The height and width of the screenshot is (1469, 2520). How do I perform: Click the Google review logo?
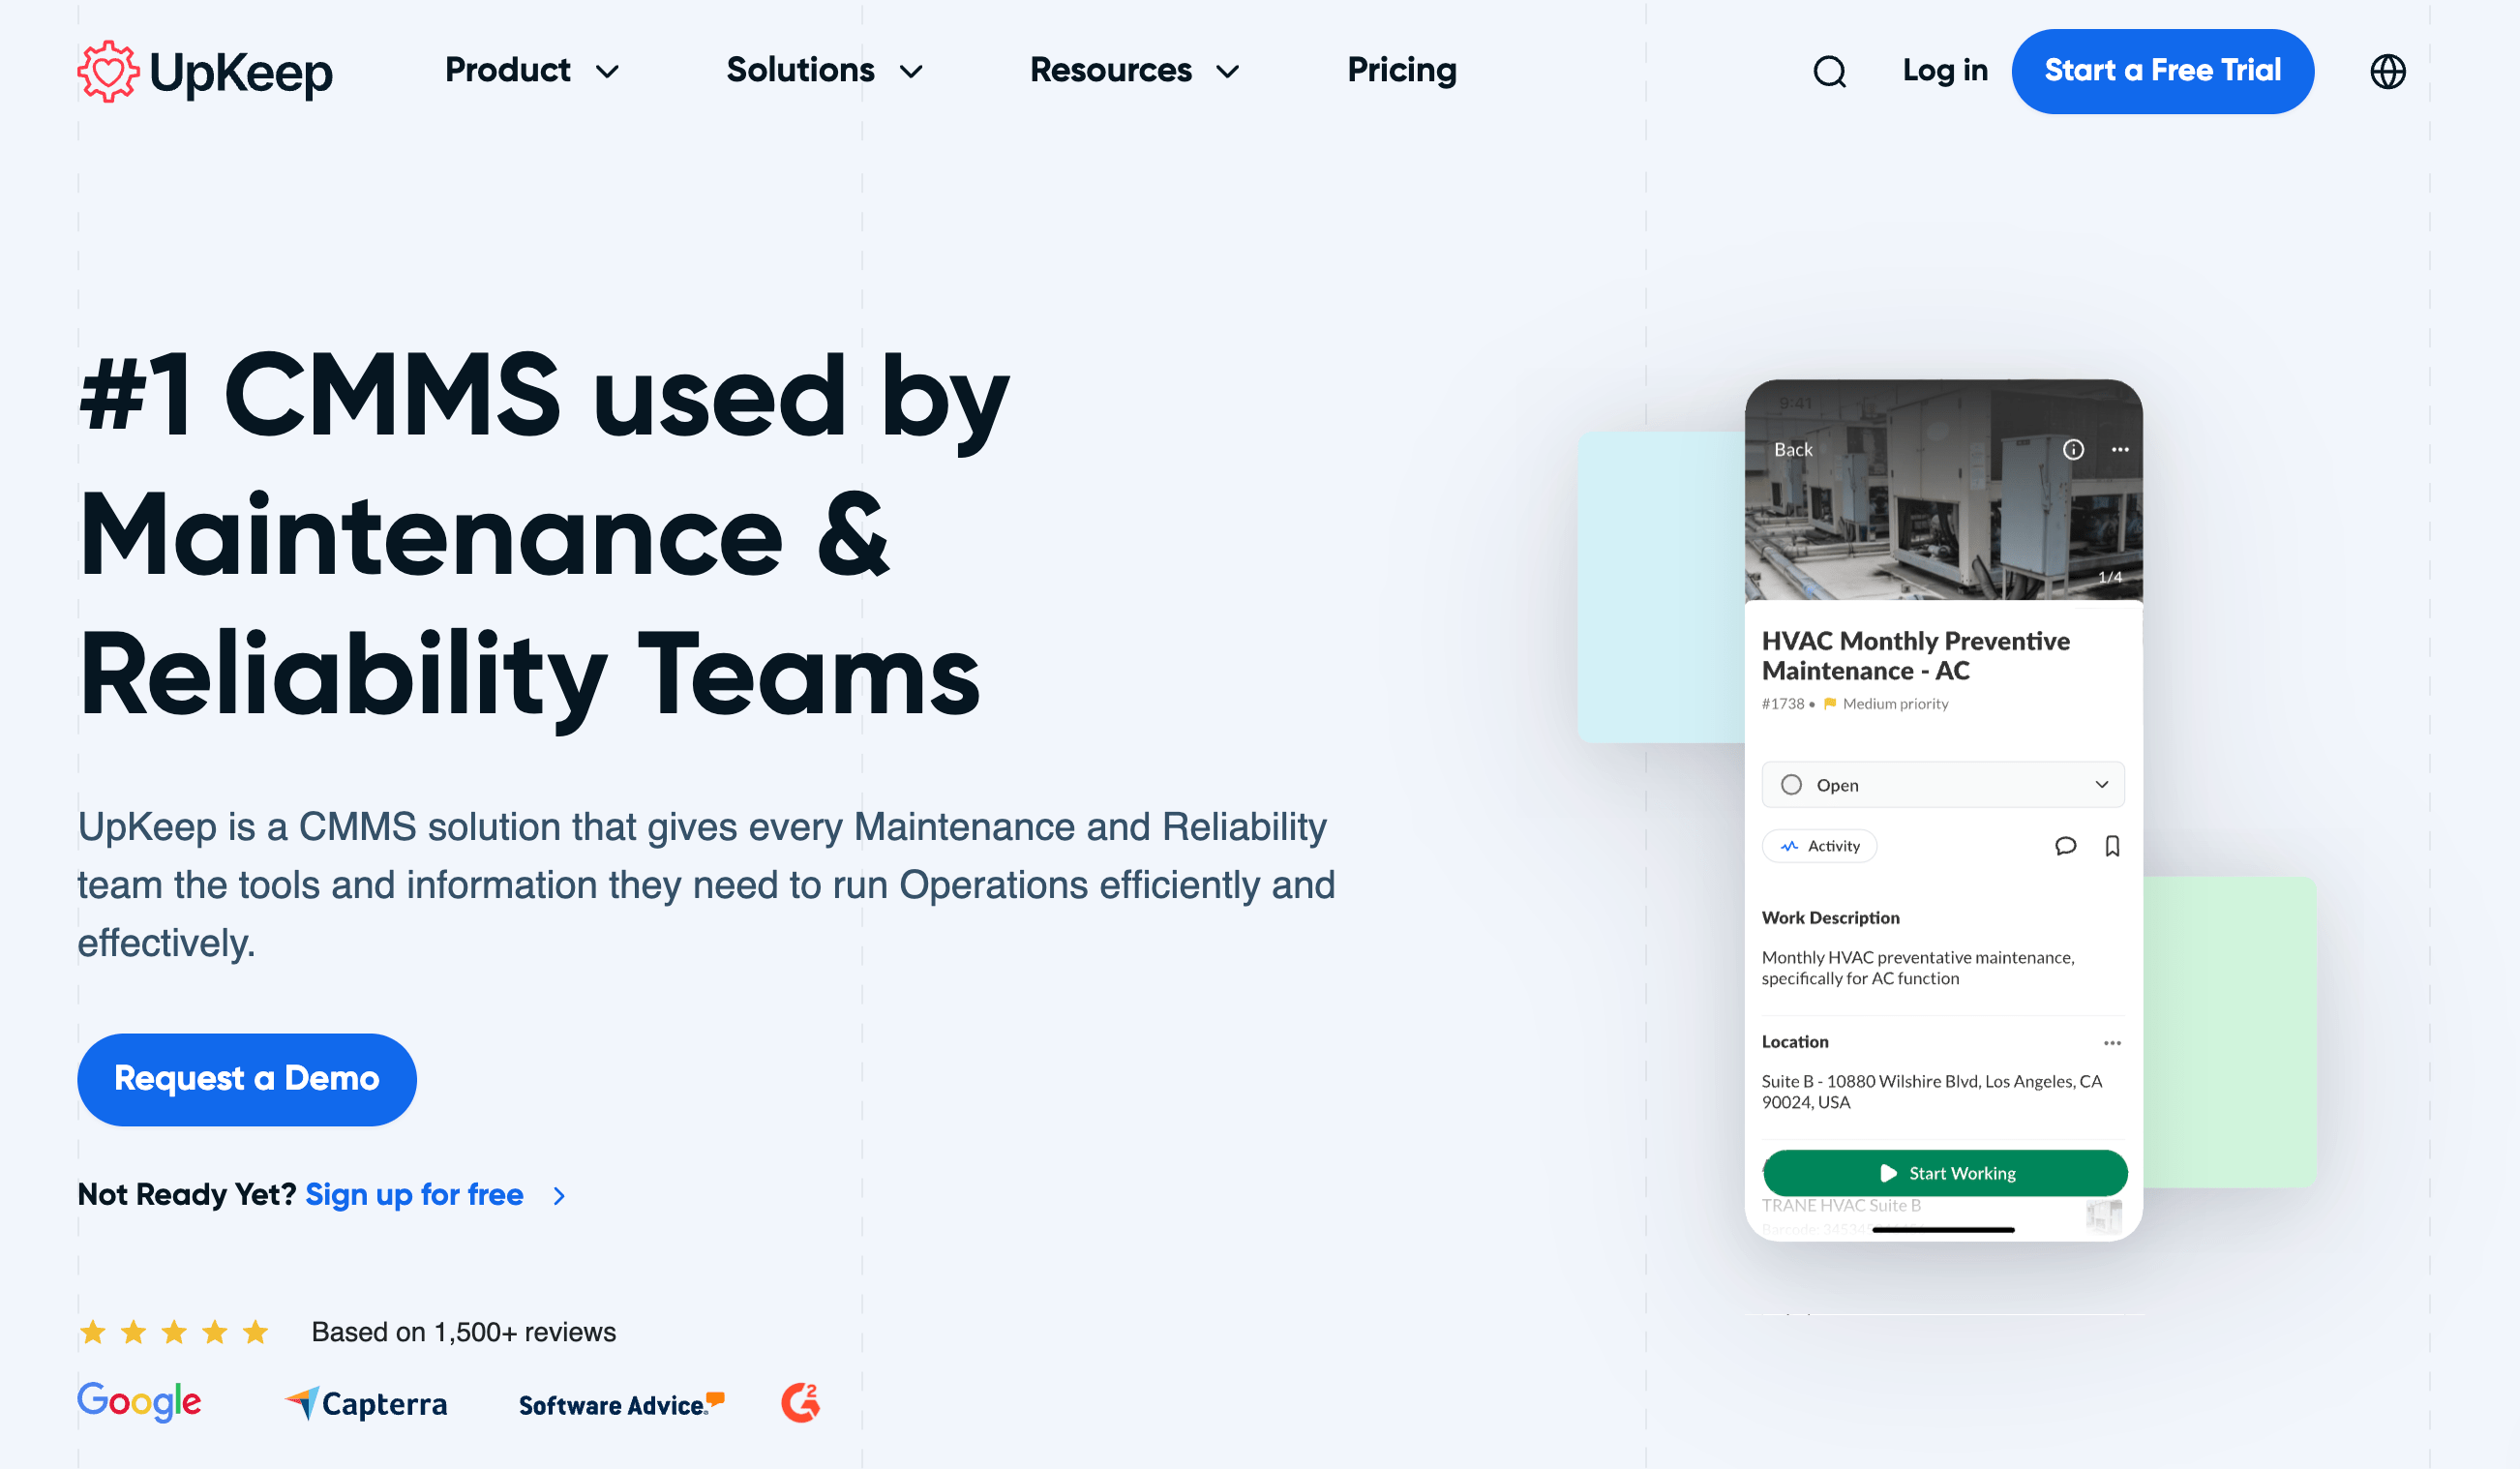coord(139,1402)
